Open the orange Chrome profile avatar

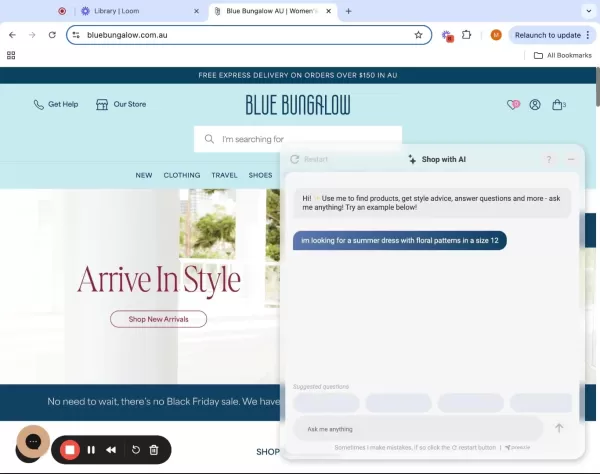point(496,35)
